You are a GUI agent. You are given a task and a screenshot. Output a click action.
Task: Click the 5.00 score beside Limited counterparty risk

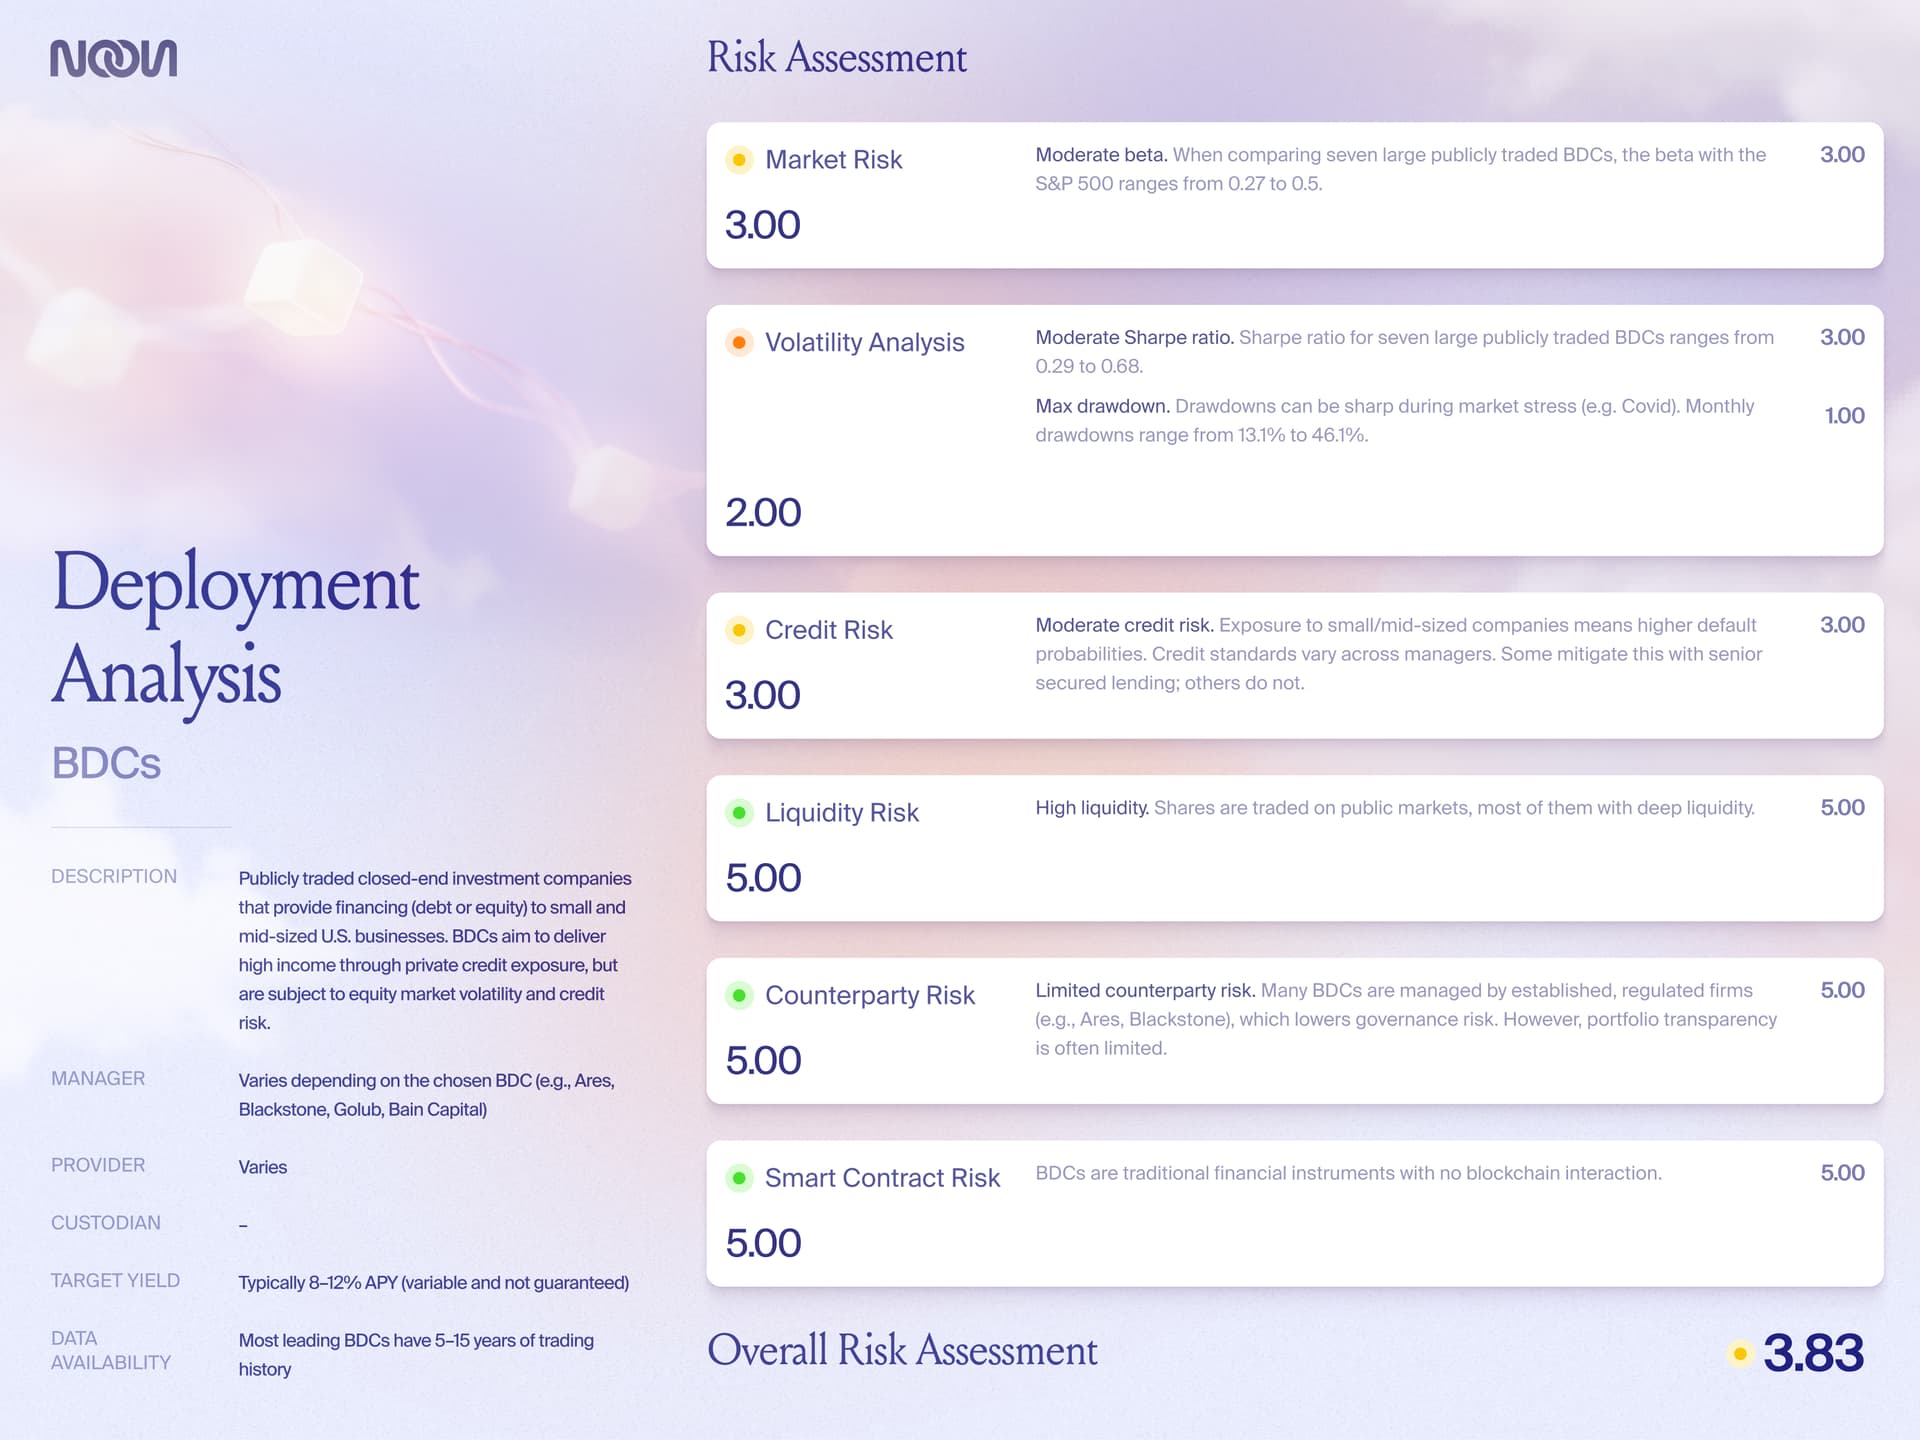pyautogui.click(x=1842, y=991)
